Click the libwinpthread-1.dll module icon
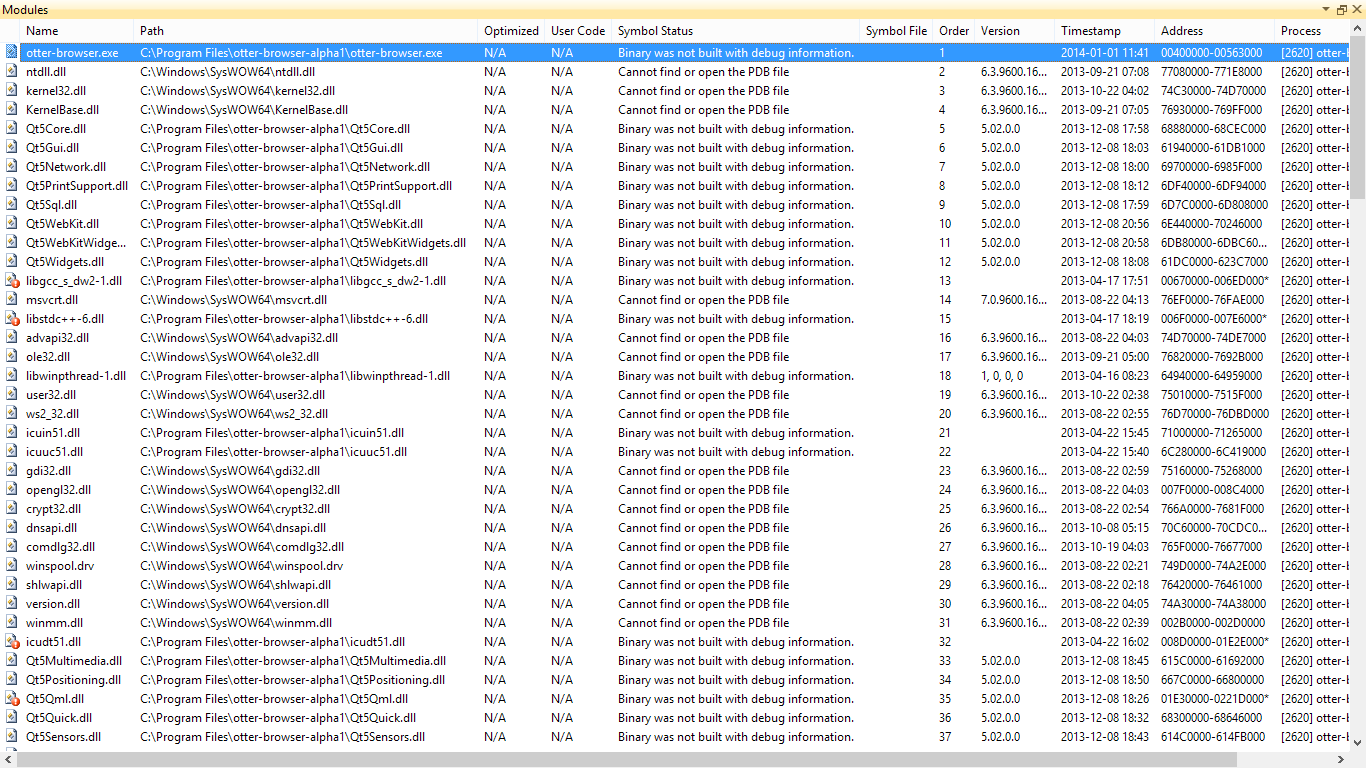 coord(12,376)
